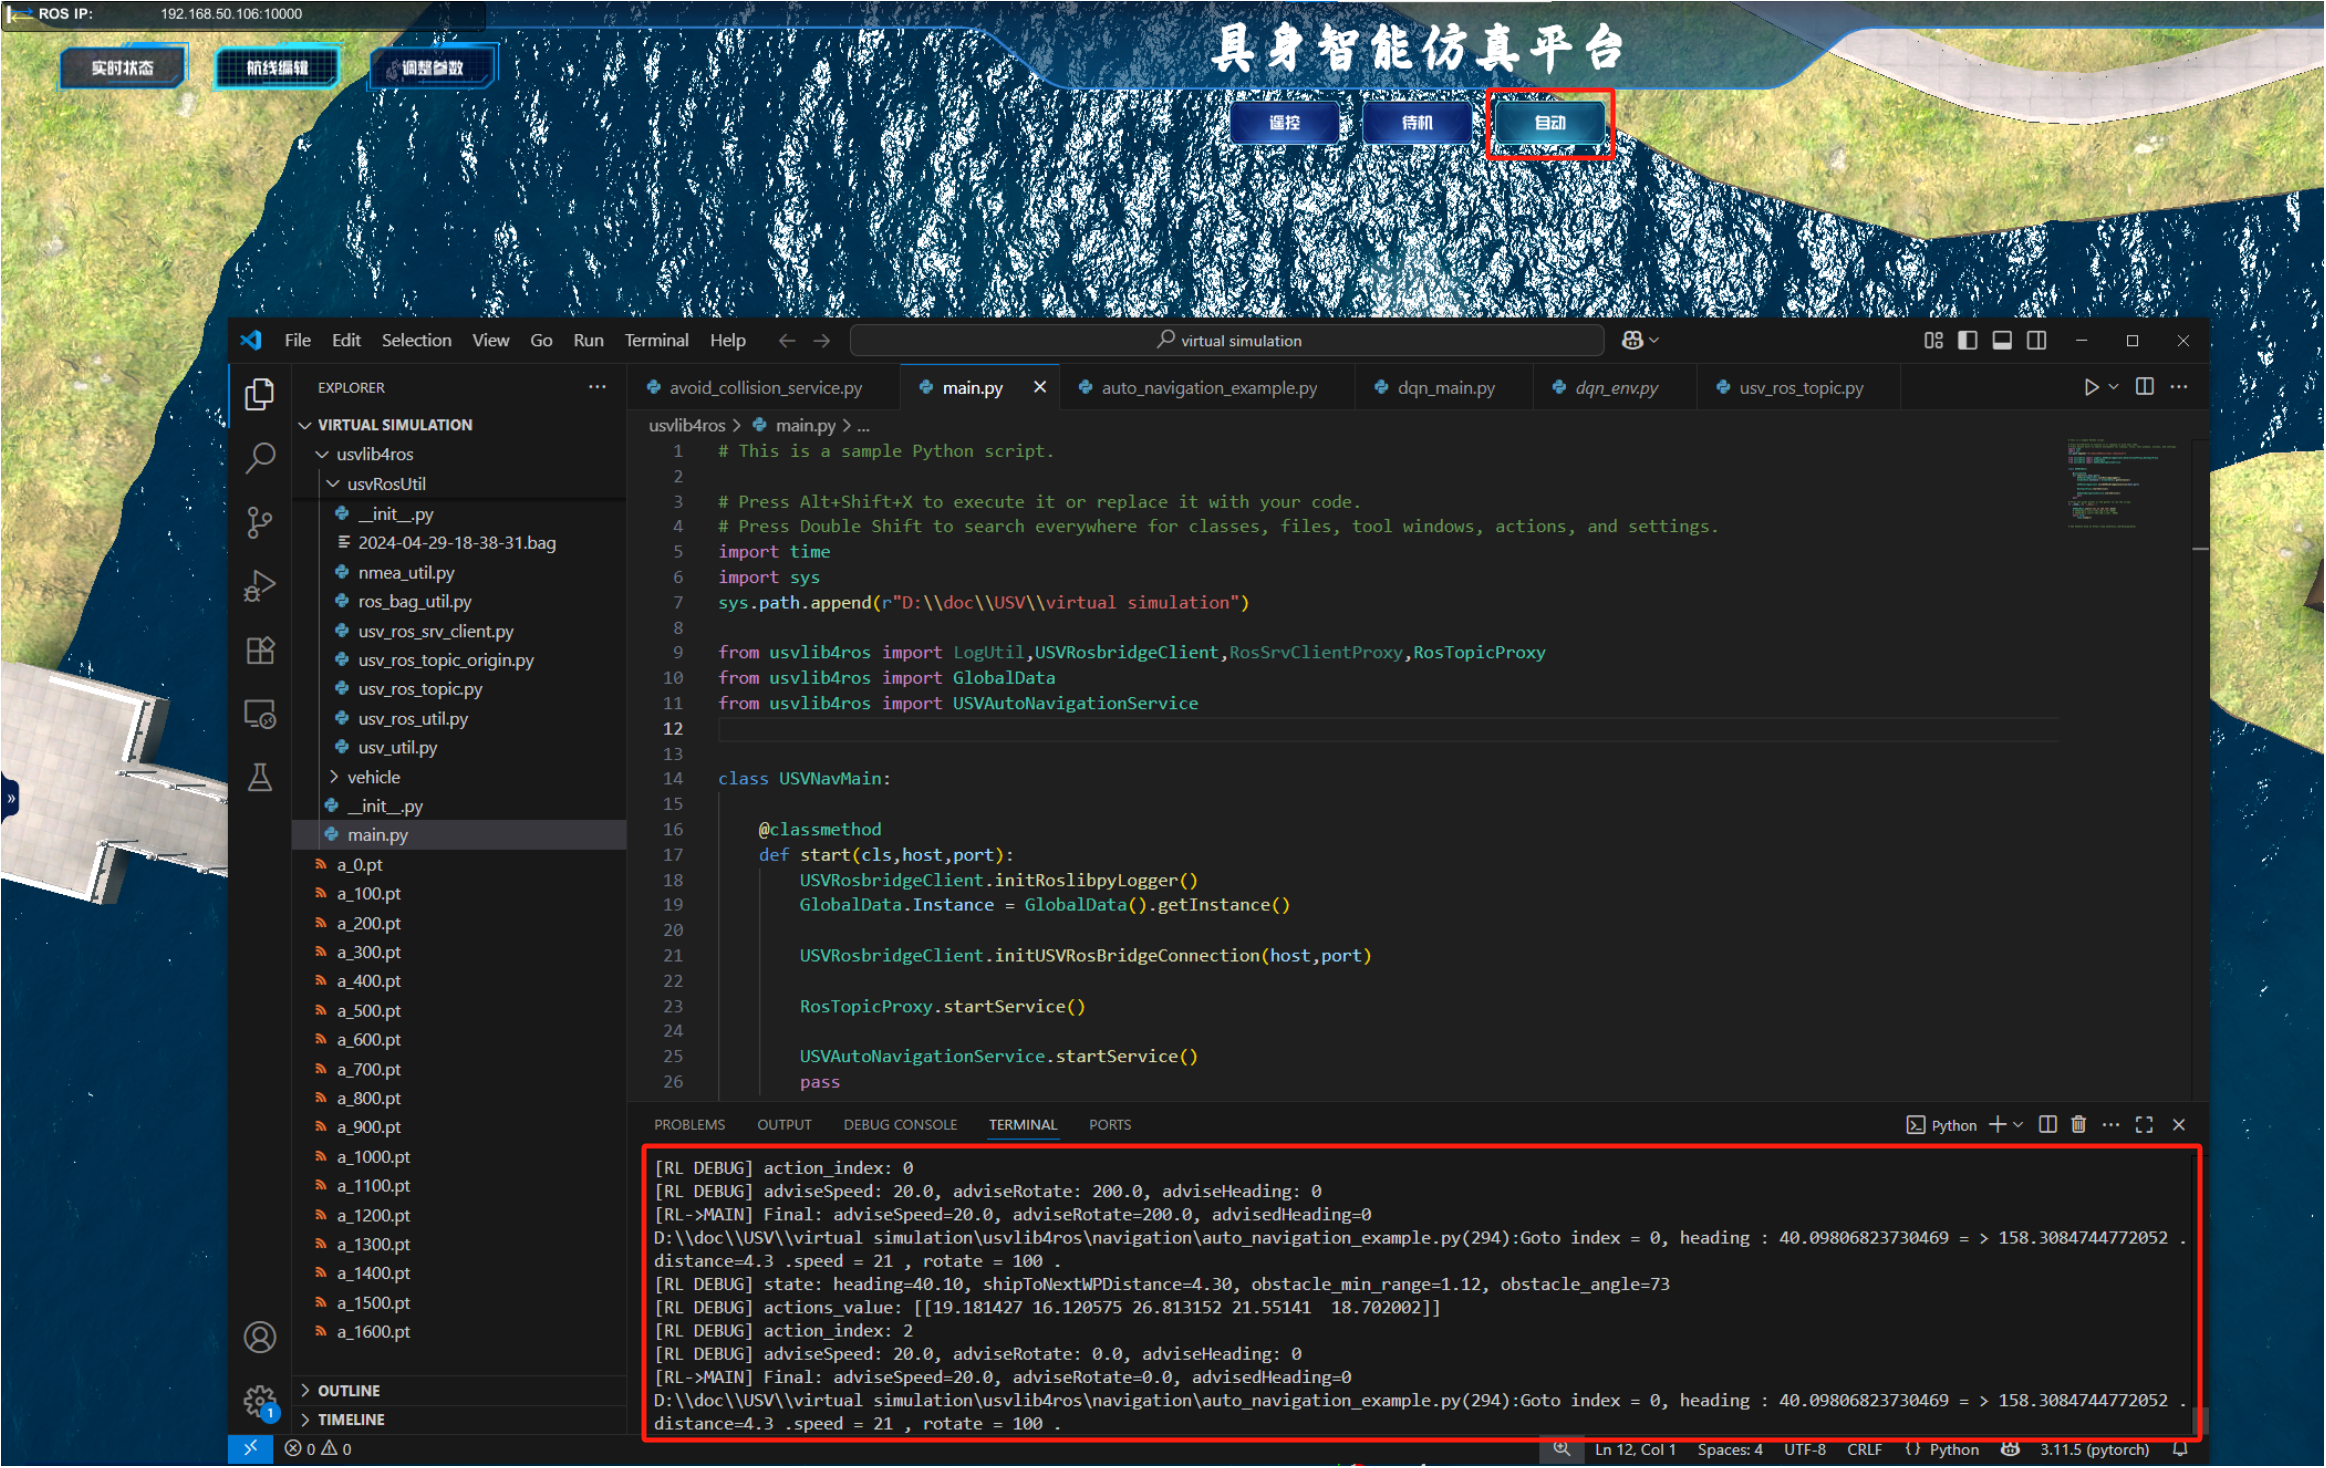The height and width of the screenshot is (1468, 2326).
Task: Click the virtual simulation search box
Action: (1228, 341)
